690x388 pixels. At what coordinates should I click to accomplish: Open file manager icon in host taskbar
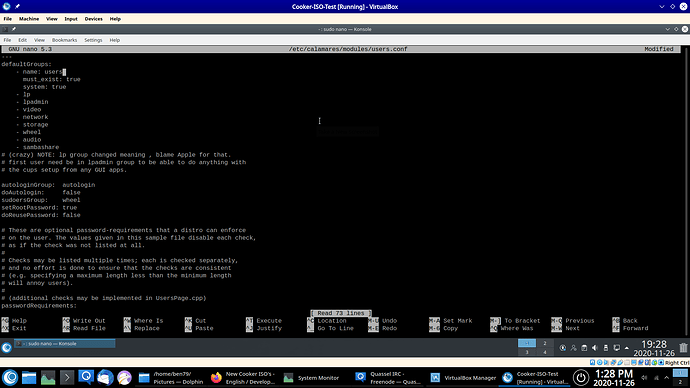click(x=29, y=377)
